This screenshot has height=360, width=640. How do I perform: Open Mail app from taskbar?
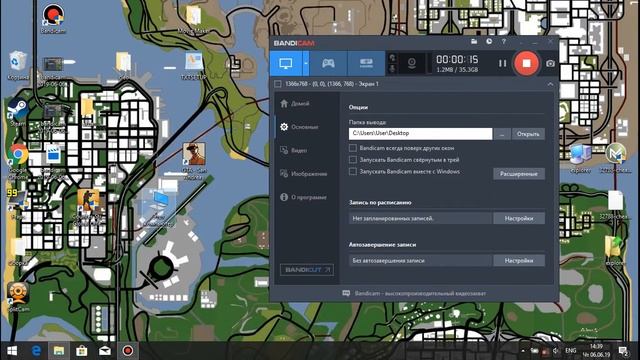[x=104, y=351]
